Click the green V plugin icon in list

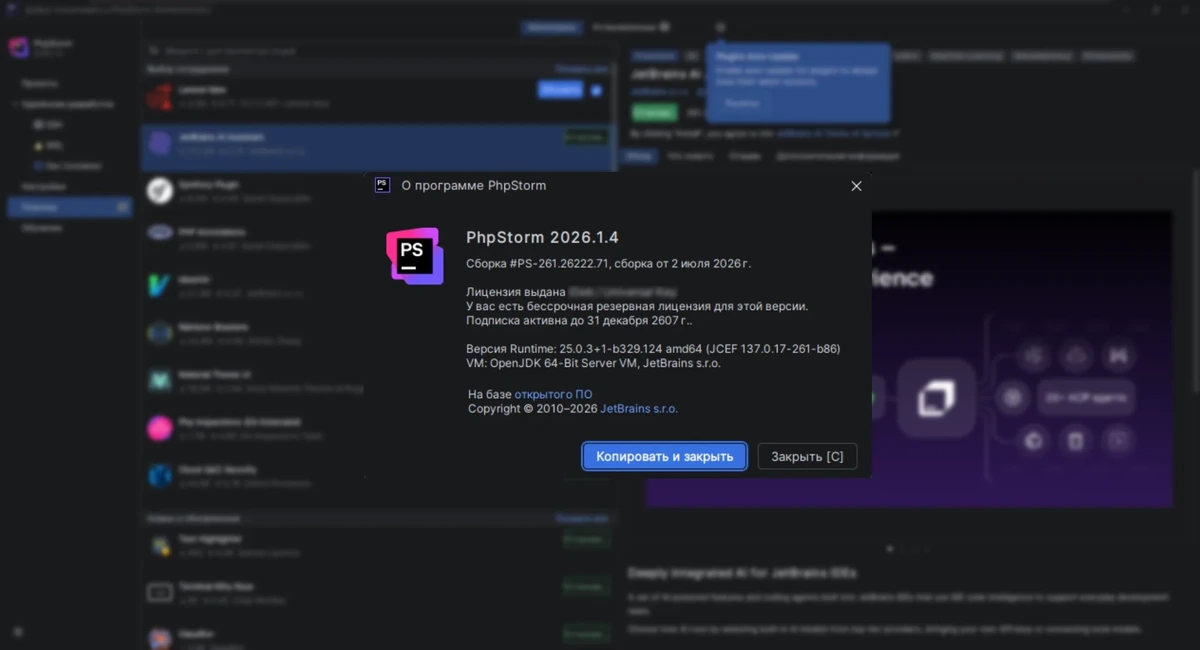pyautogui.click(x=160, y=285)
